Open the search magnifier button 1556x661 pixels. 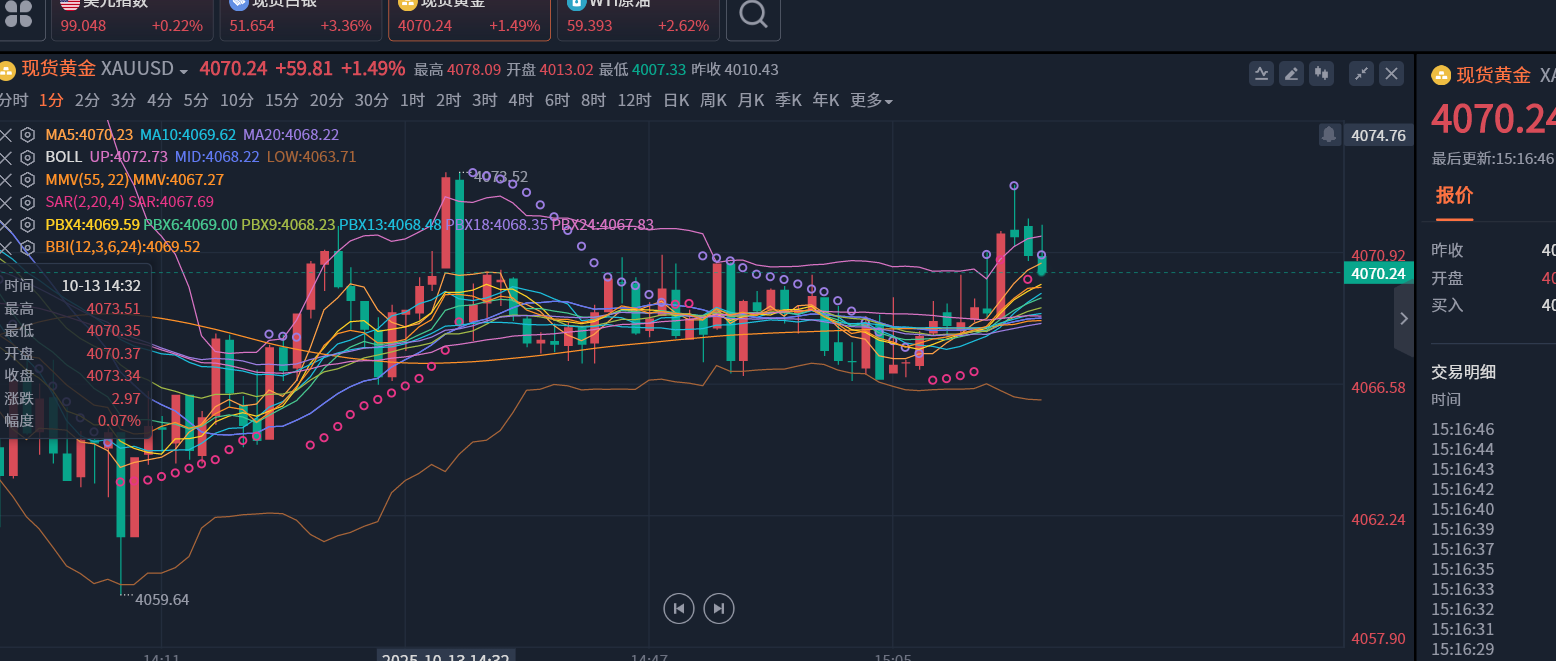[x=753, y=15]
